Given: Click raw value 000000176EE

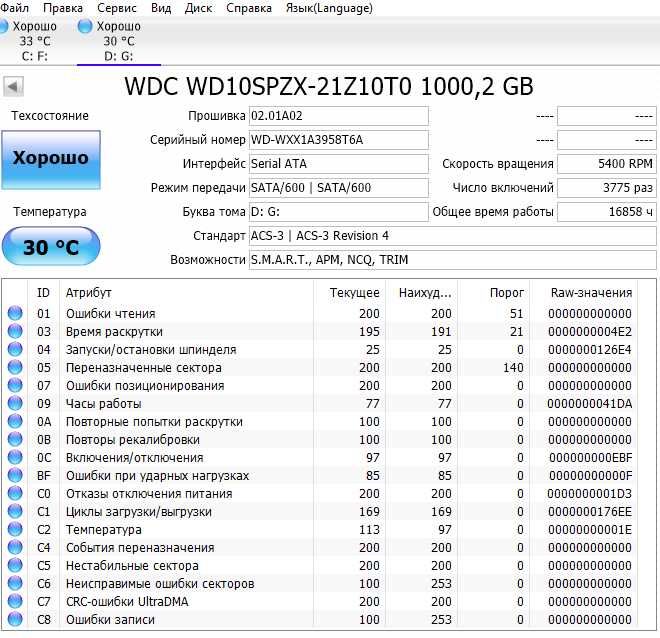Looking at the screenshot, I should pos(590,512).
